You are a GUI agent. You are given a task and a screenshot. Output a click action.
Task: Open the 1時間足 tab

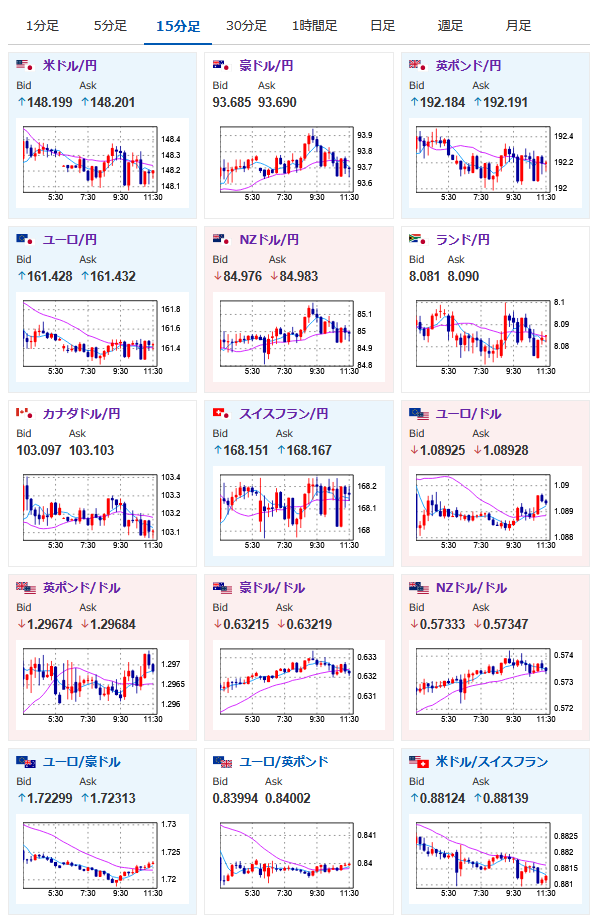click(314, 26)
